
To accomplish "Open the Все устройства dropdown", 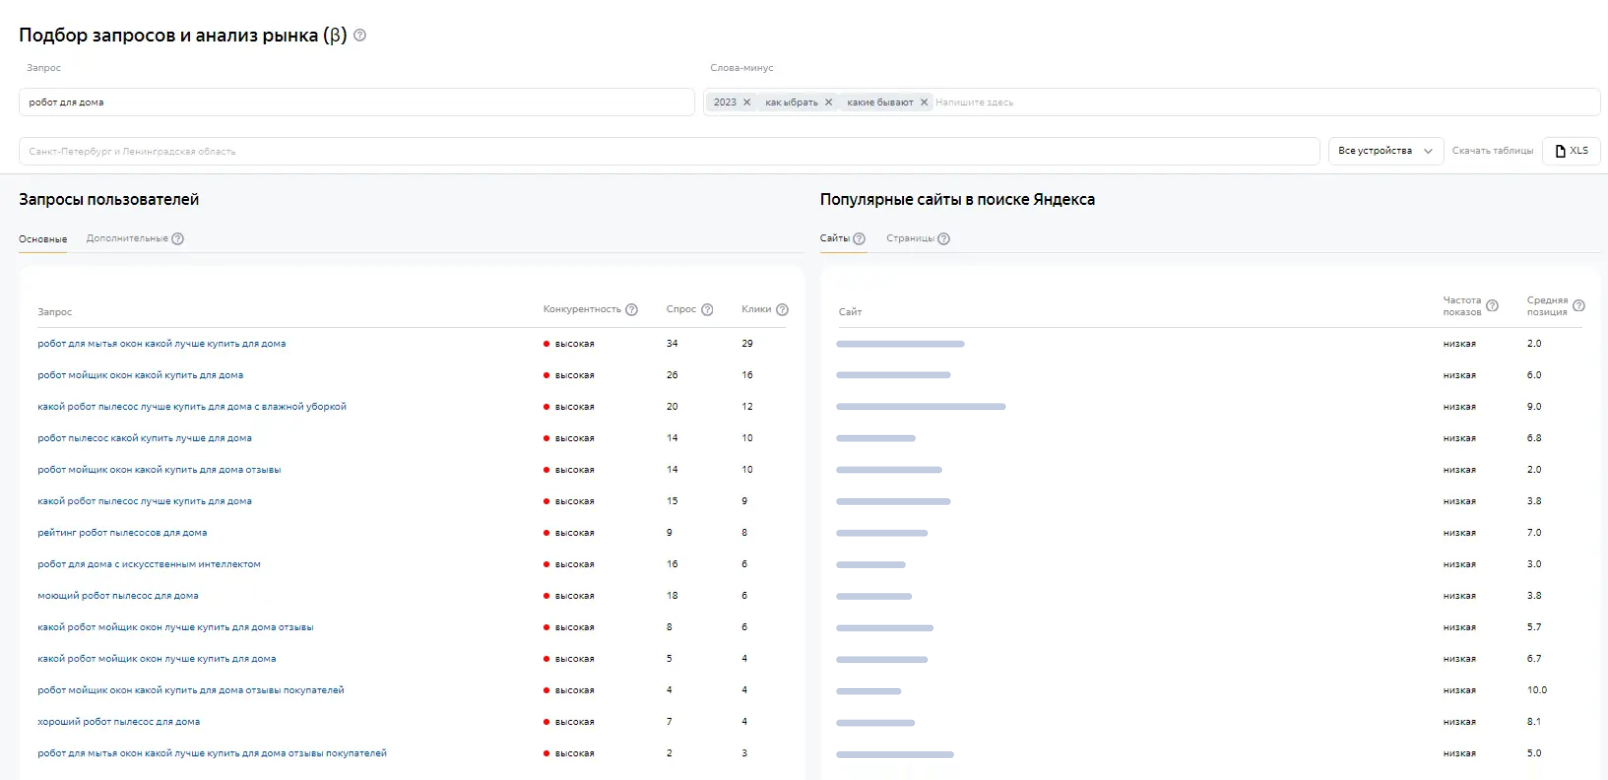I will click(x=1385, y=151).
